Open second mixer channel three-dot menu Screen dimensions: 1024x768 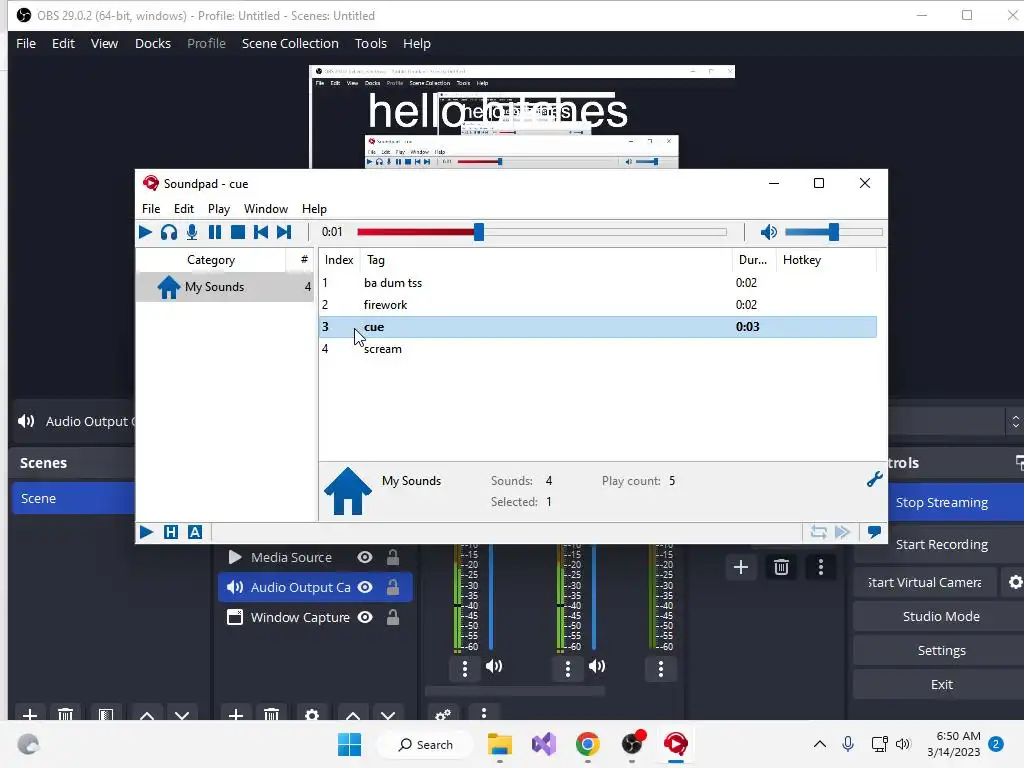point(568,669)
